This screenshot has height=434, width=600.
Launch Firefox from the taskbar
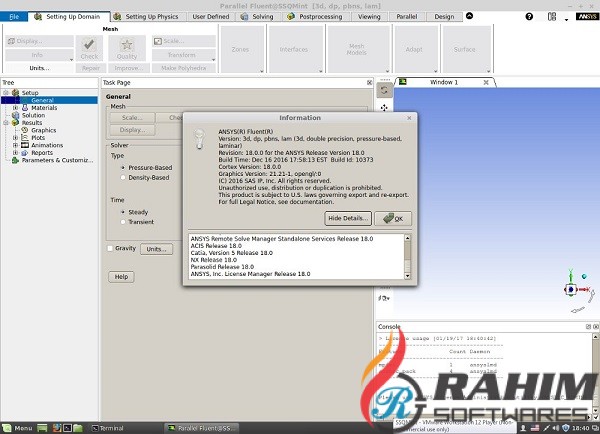tap(57, 428)
